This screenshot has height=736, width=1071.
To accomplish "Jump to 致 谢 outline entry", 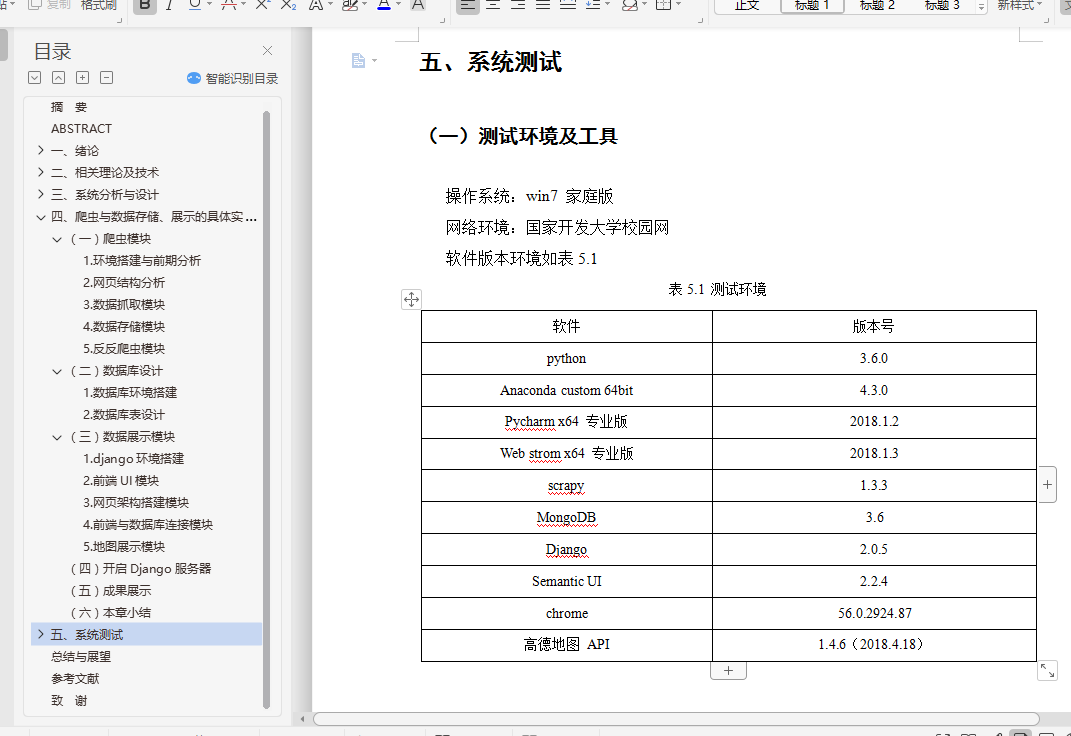I will pyautogui.click(x=69, y=700).
